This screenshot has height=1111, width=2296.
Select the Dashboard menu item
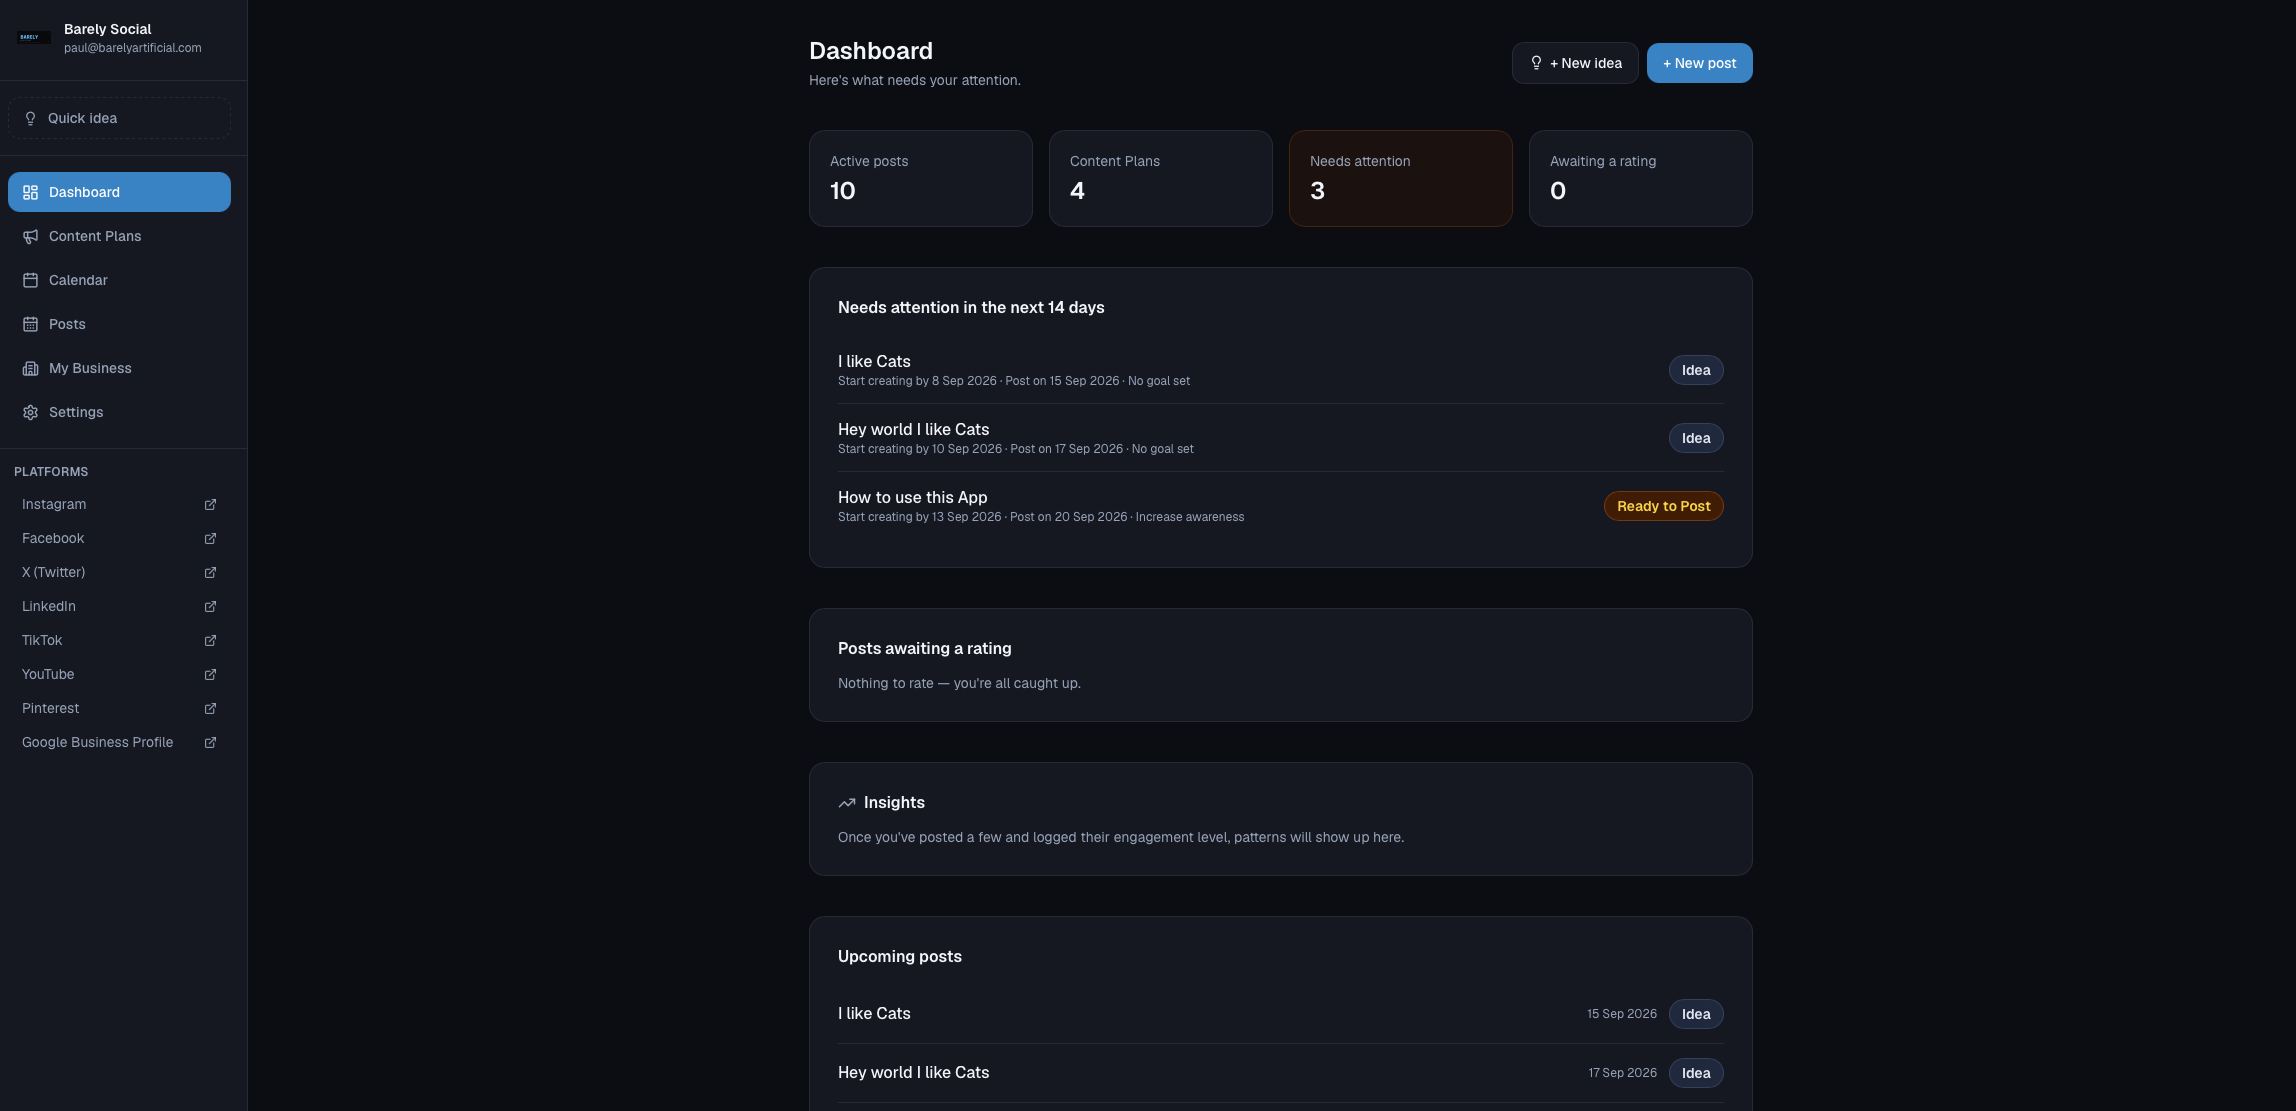(x=119, y=192)
